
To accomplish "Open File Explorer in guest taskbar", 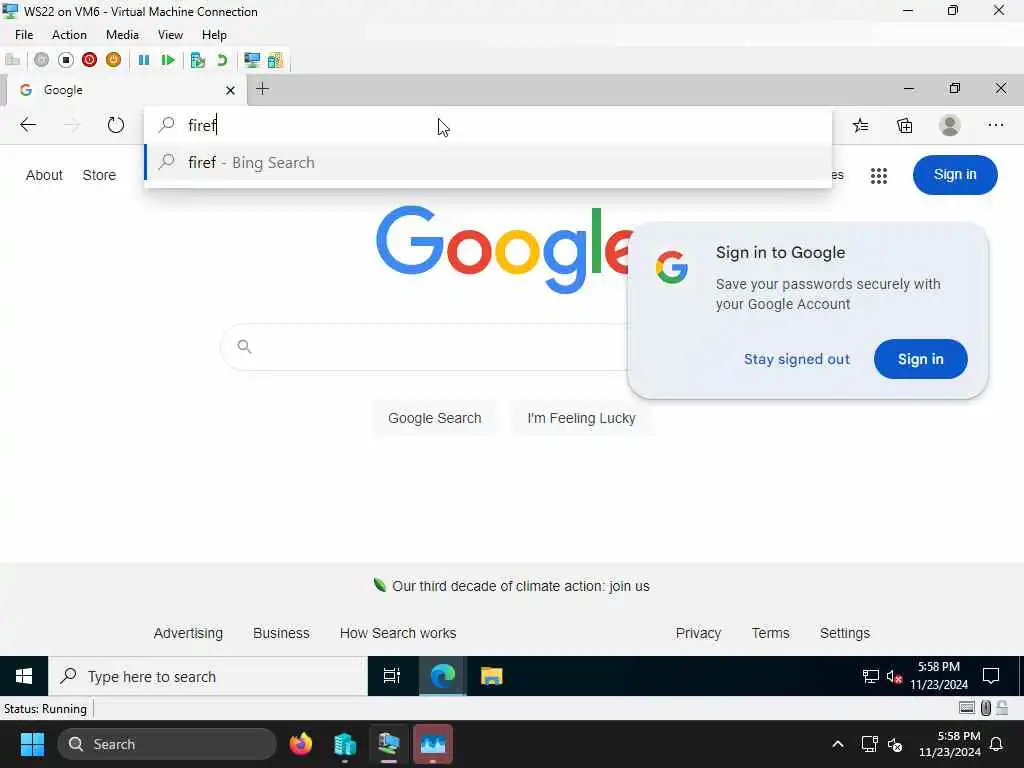I will pos(491,676).
